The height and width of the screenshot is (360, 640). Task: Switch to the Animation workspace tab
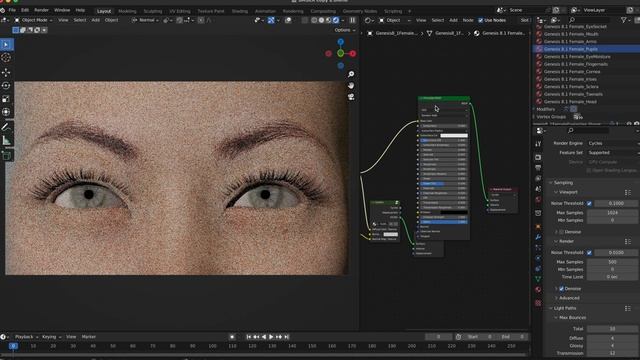[x=265, y=11]
